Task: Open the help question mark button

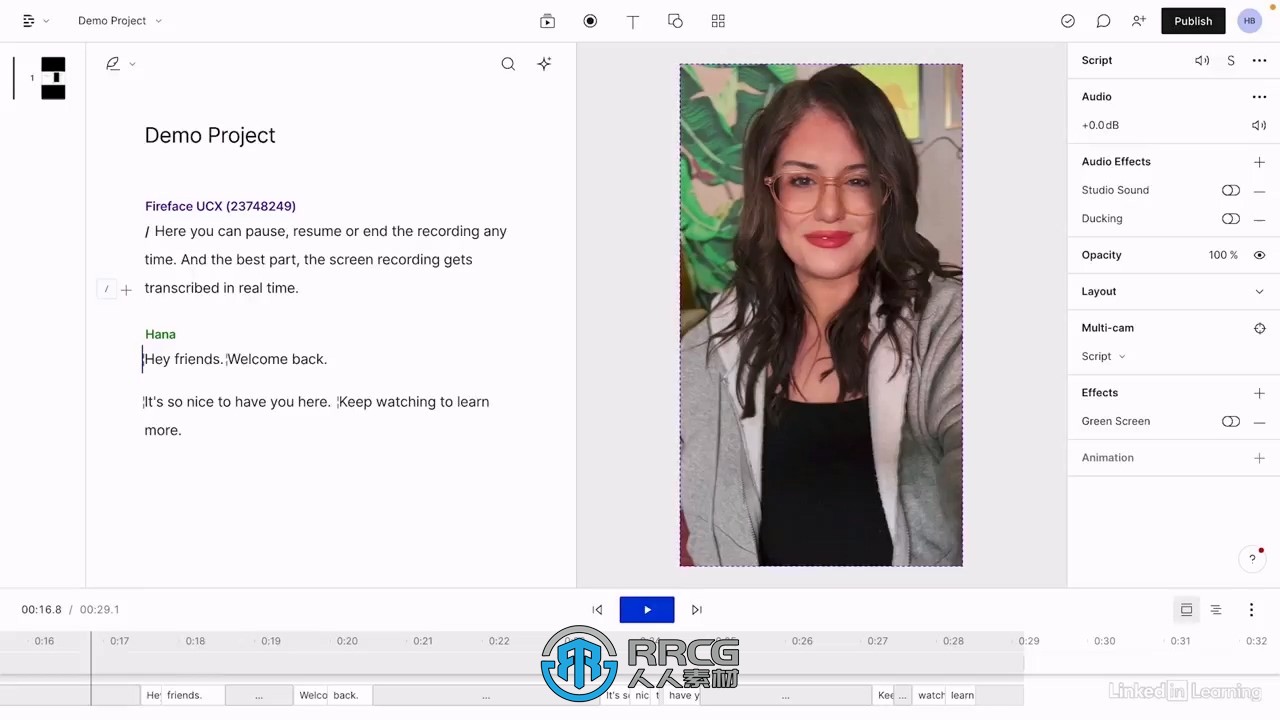Action: point(1252,559)
